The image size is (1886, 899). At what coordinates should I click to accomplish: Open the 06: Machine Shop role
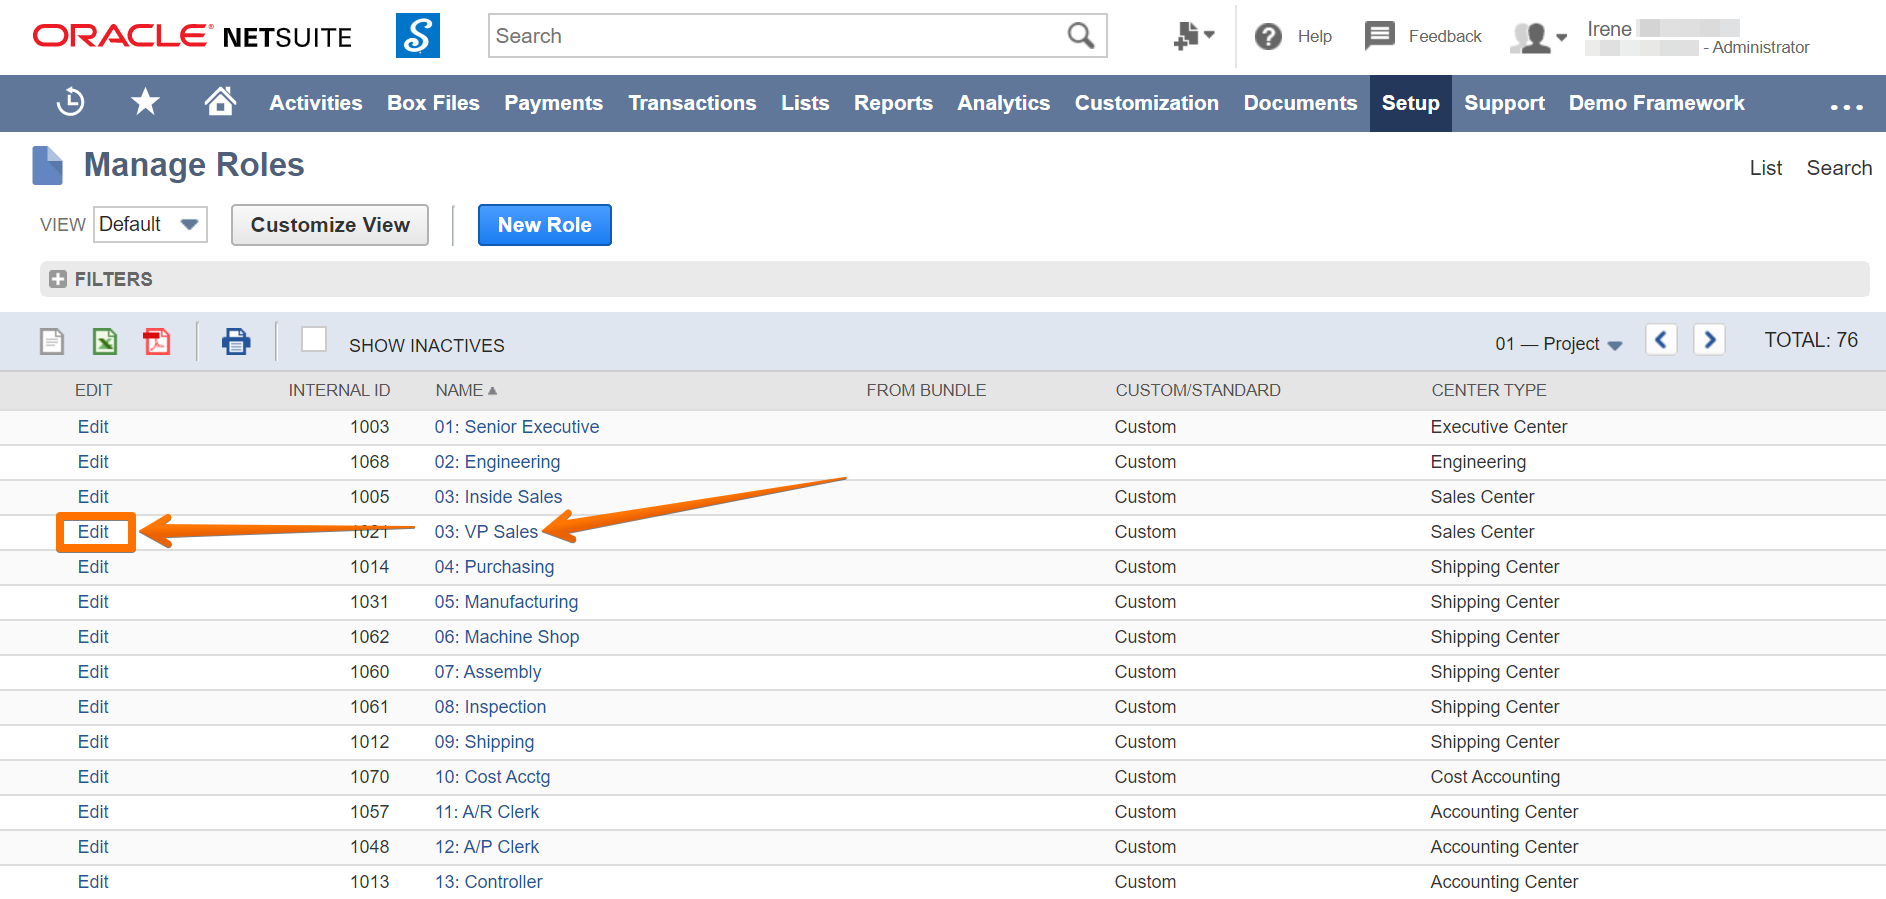pyautogui.click(x=507, y=637)
